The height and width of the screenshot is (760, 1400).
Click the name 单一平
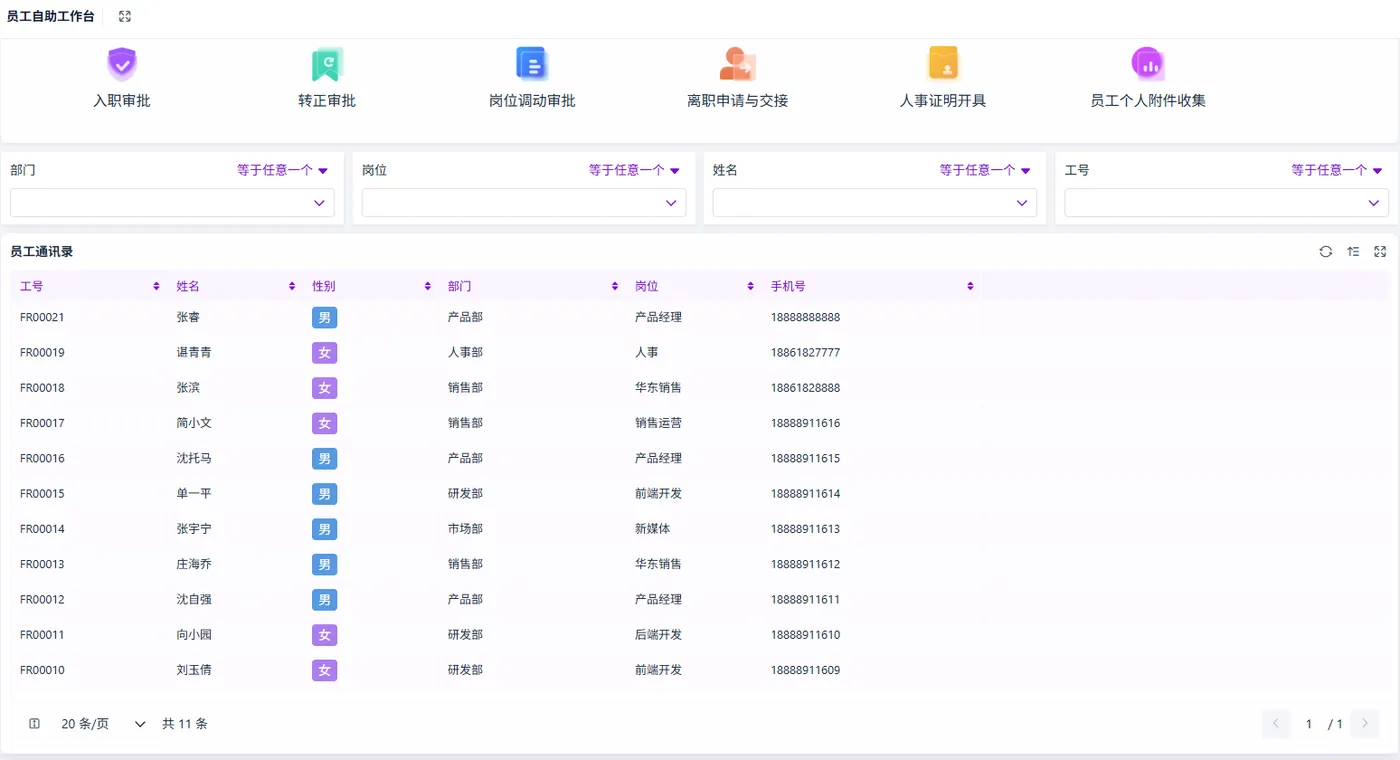click(x=194, y=494)
